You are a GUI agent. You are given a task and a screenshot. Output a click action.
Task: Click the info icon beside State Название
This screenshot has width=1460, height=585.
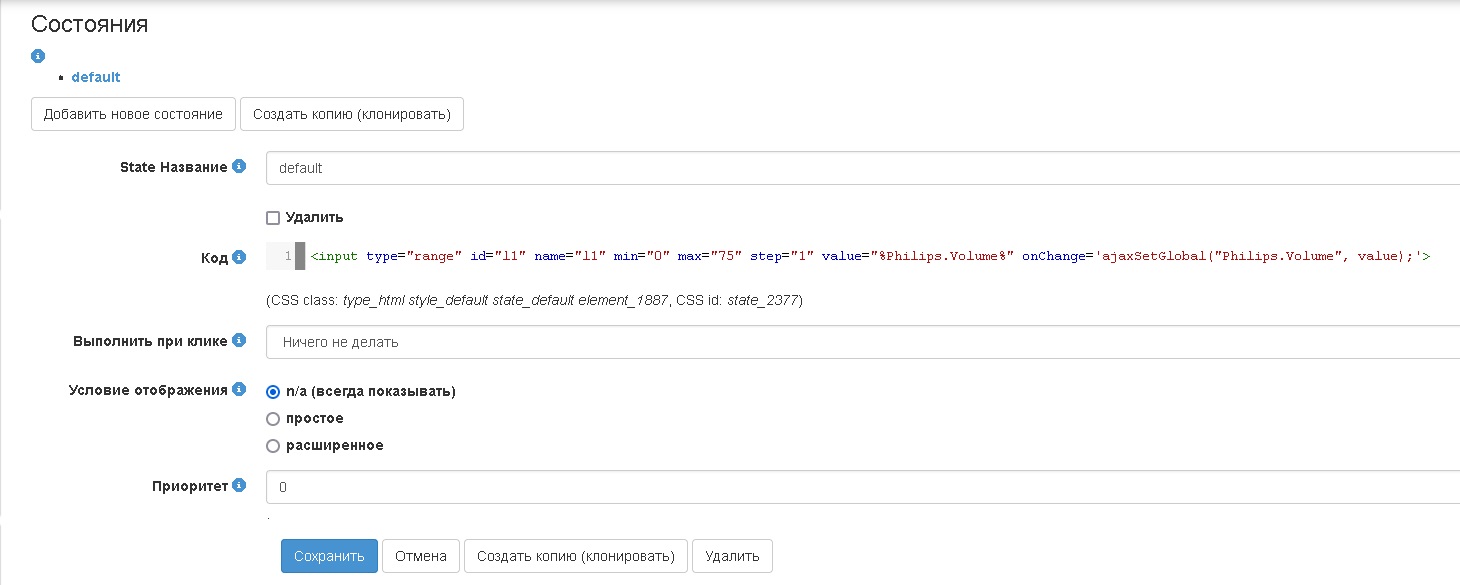pyautogui.click(x=239, y=167)
